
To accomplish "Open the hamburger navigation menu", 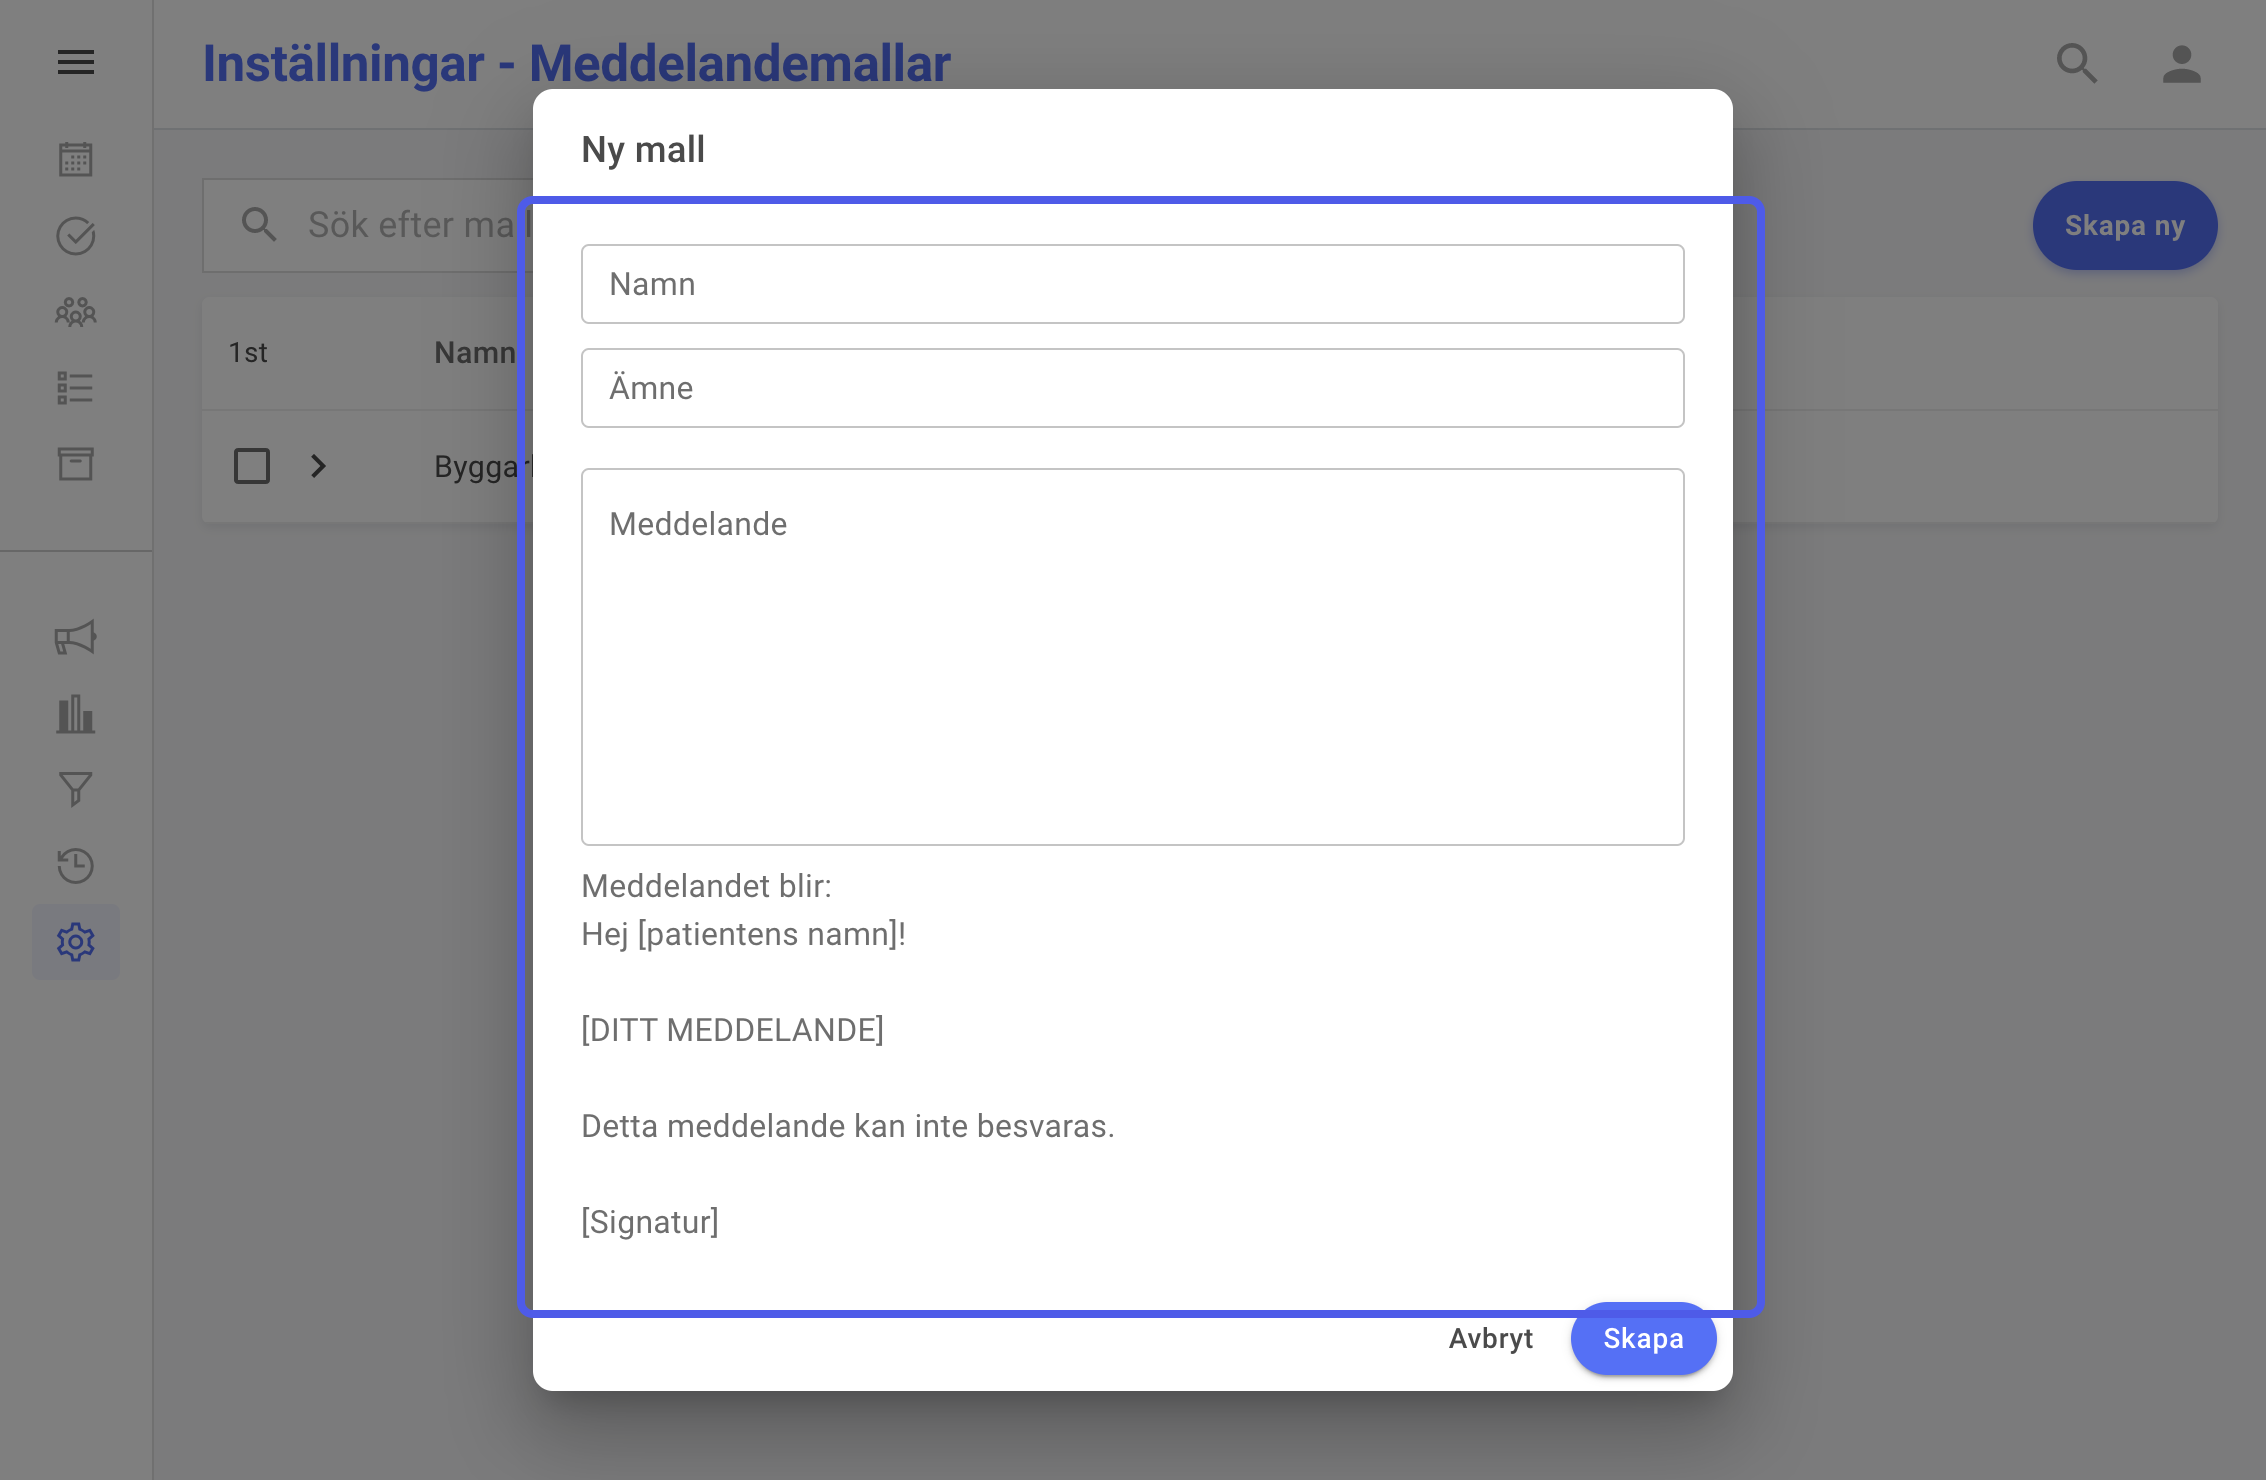I will 76,63.
